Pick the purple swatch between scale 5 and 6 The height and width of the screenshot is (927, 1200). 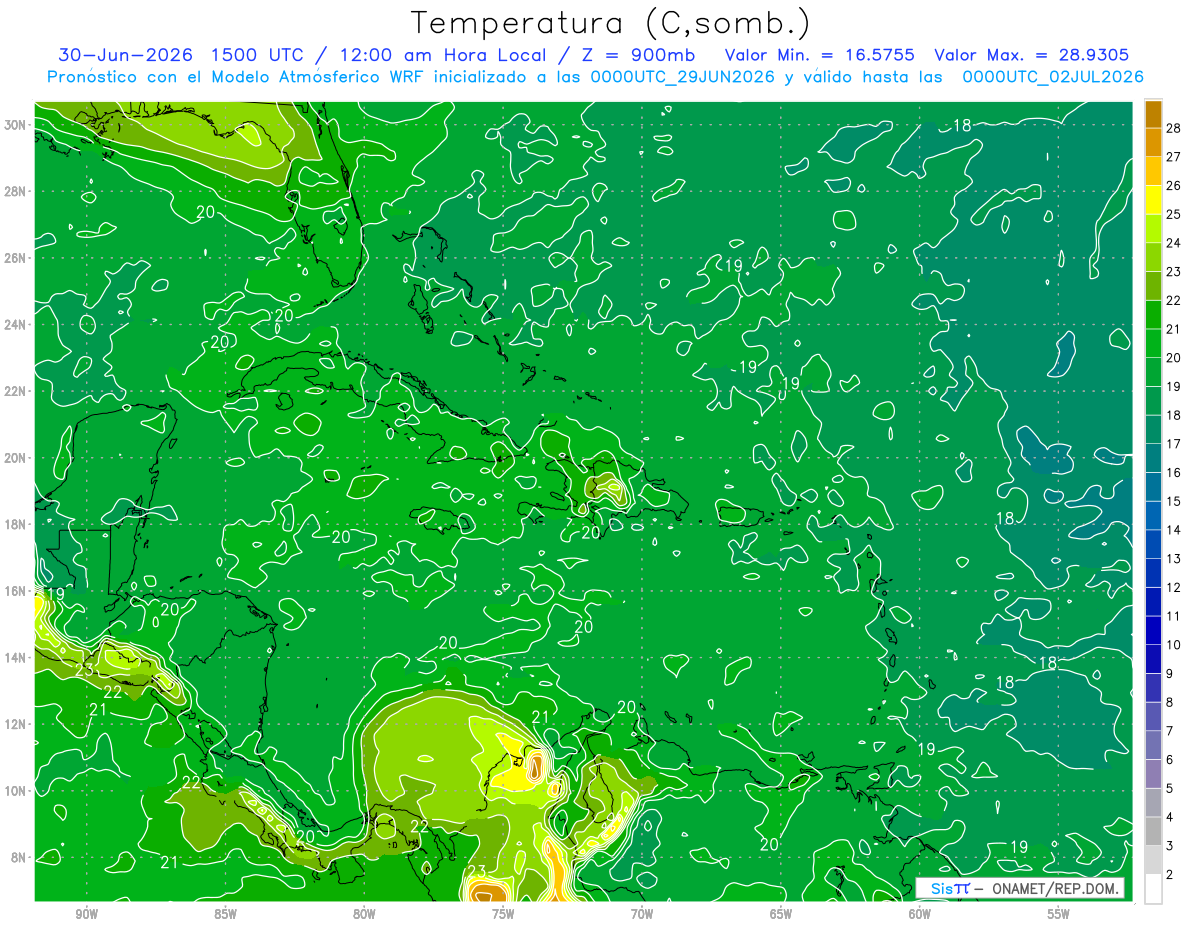pos(1153,773)
